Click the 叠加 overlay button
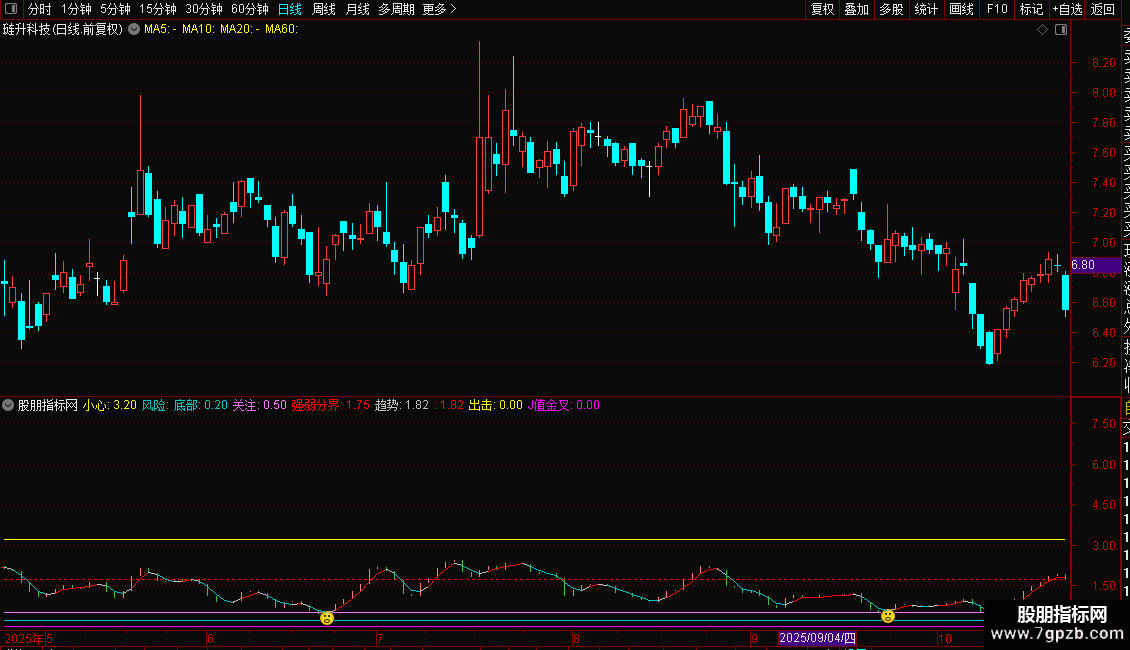The width and height of the screenshot is (1130, 650). tap(856, 9)
